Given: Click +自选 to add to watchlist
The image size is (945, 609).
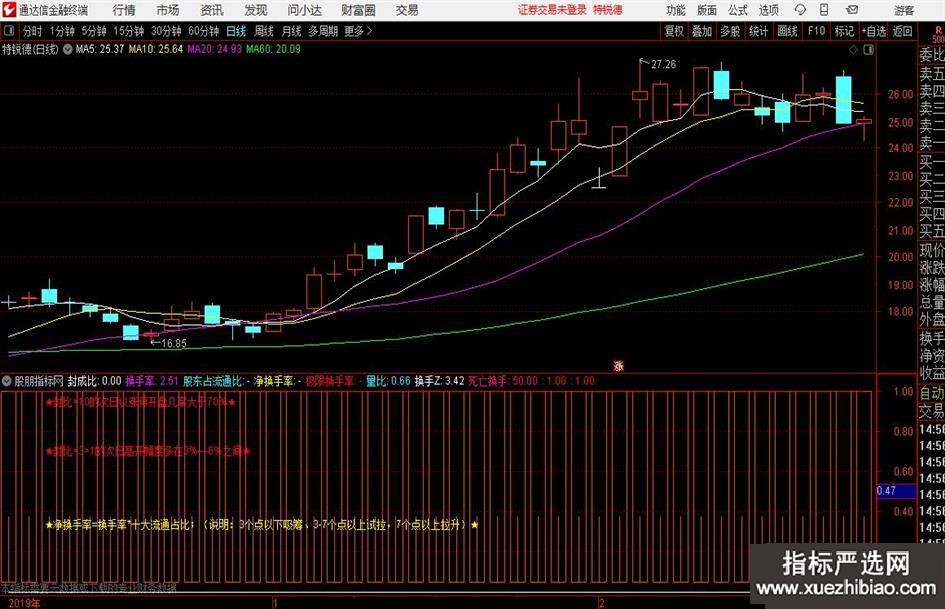Looking at the screenshot, I should (874, 31).
